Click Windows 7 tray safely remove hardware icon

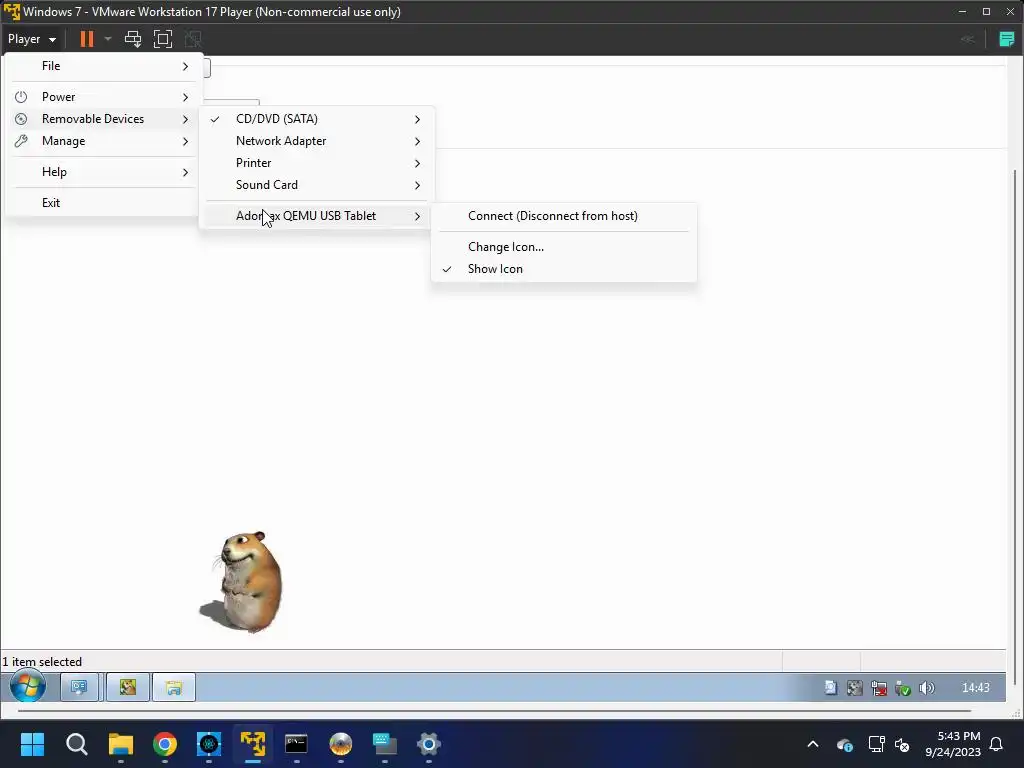tap(903, 688)
